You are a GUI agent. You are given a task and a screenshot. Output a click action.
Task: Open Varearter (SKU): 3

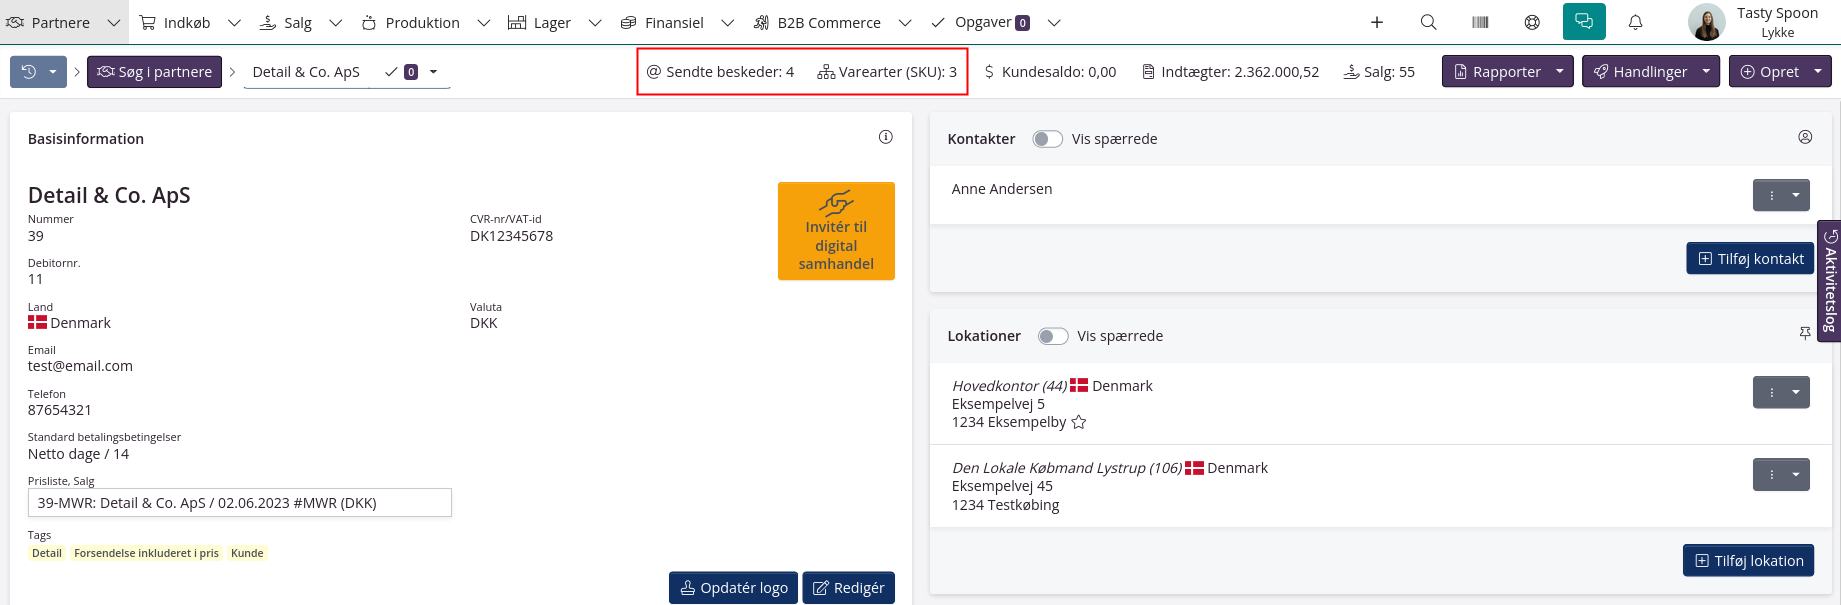pyautogui.click(x=887, y=72)
